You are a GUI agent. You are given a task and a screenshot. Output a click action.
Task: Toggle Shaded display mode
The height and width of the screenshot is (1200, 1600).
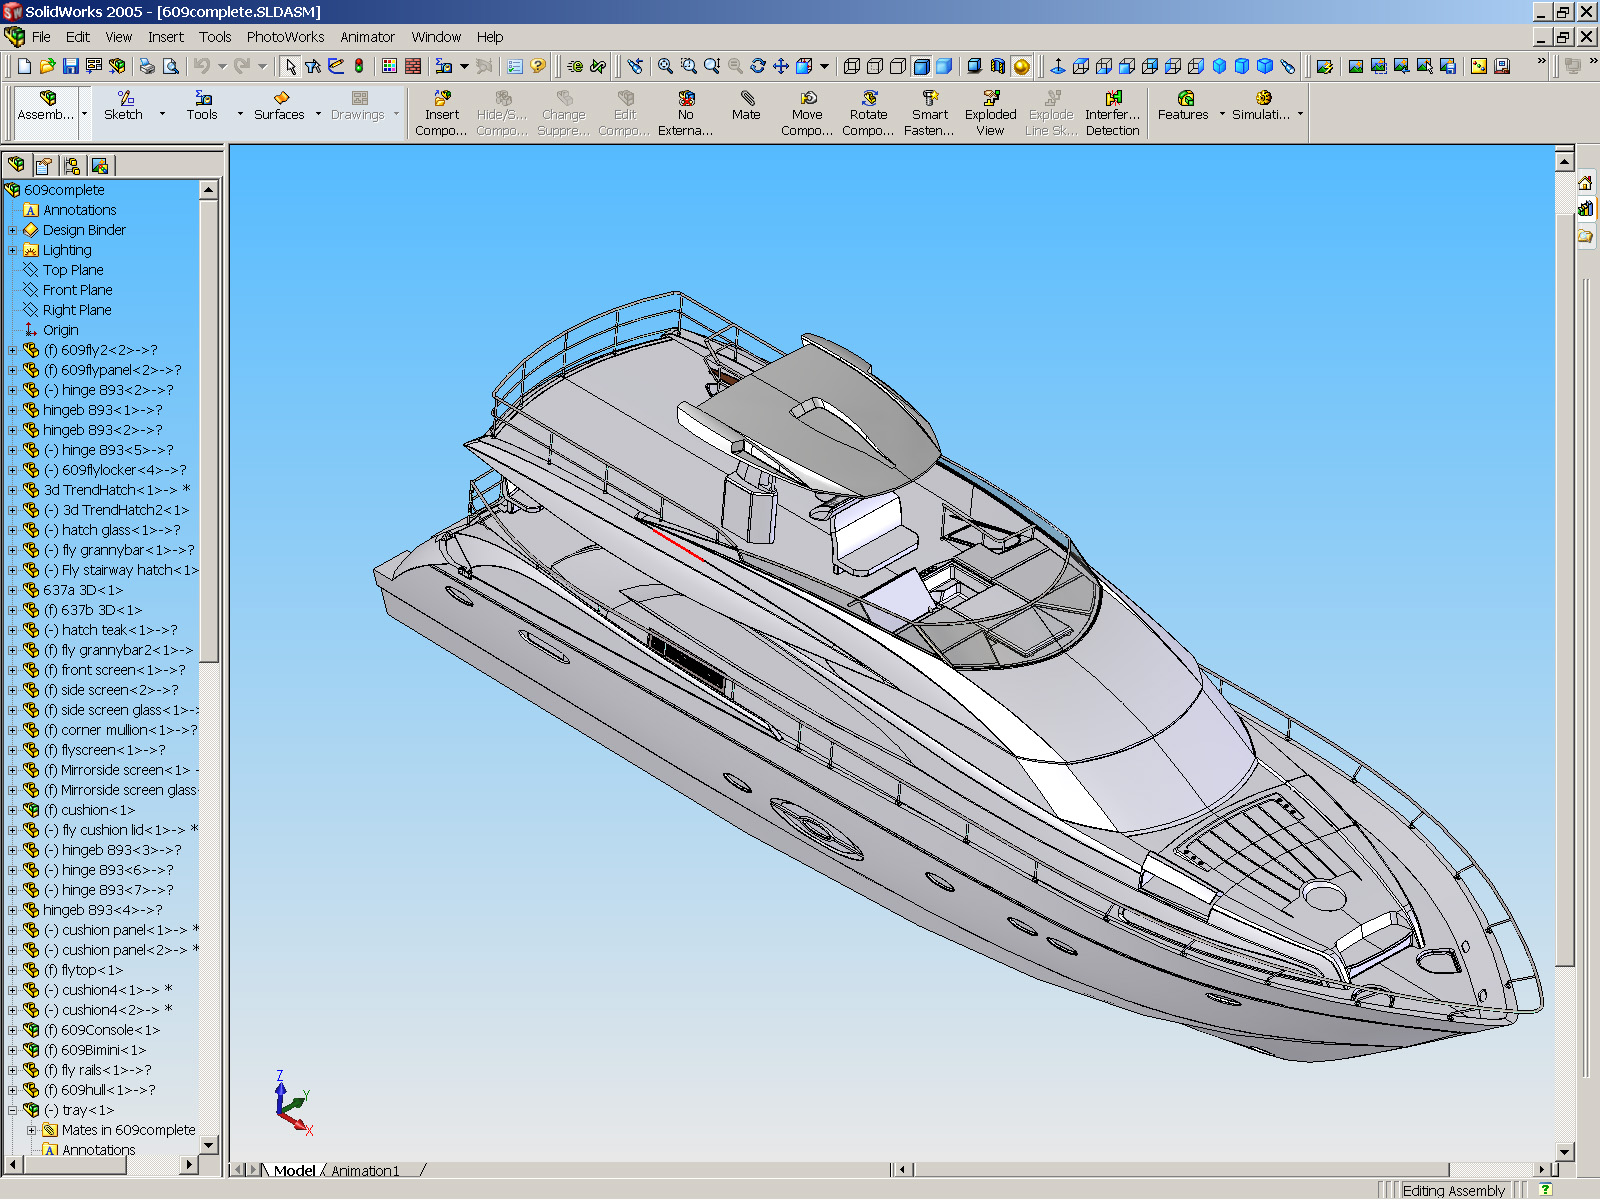(943, 68)
